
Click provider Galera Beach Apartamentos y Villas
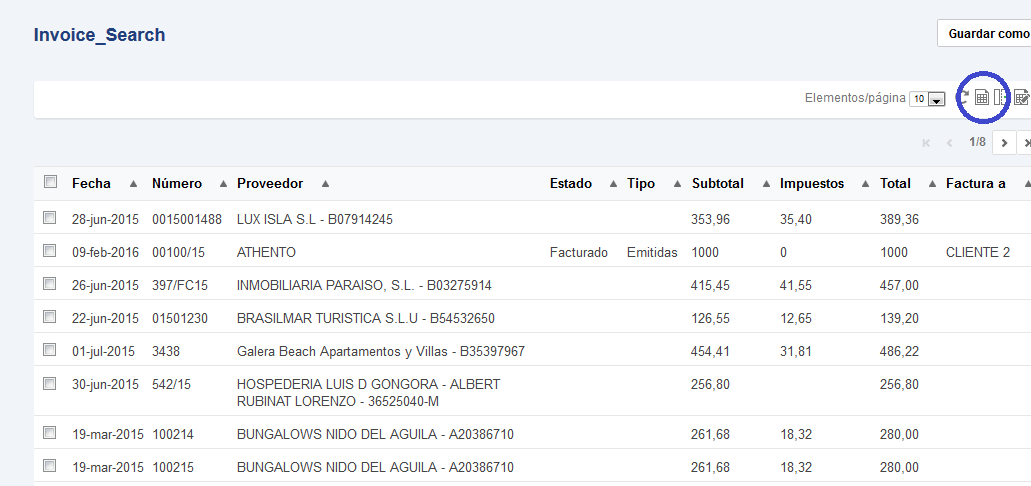pyautogui.click(x=343, y=352)
